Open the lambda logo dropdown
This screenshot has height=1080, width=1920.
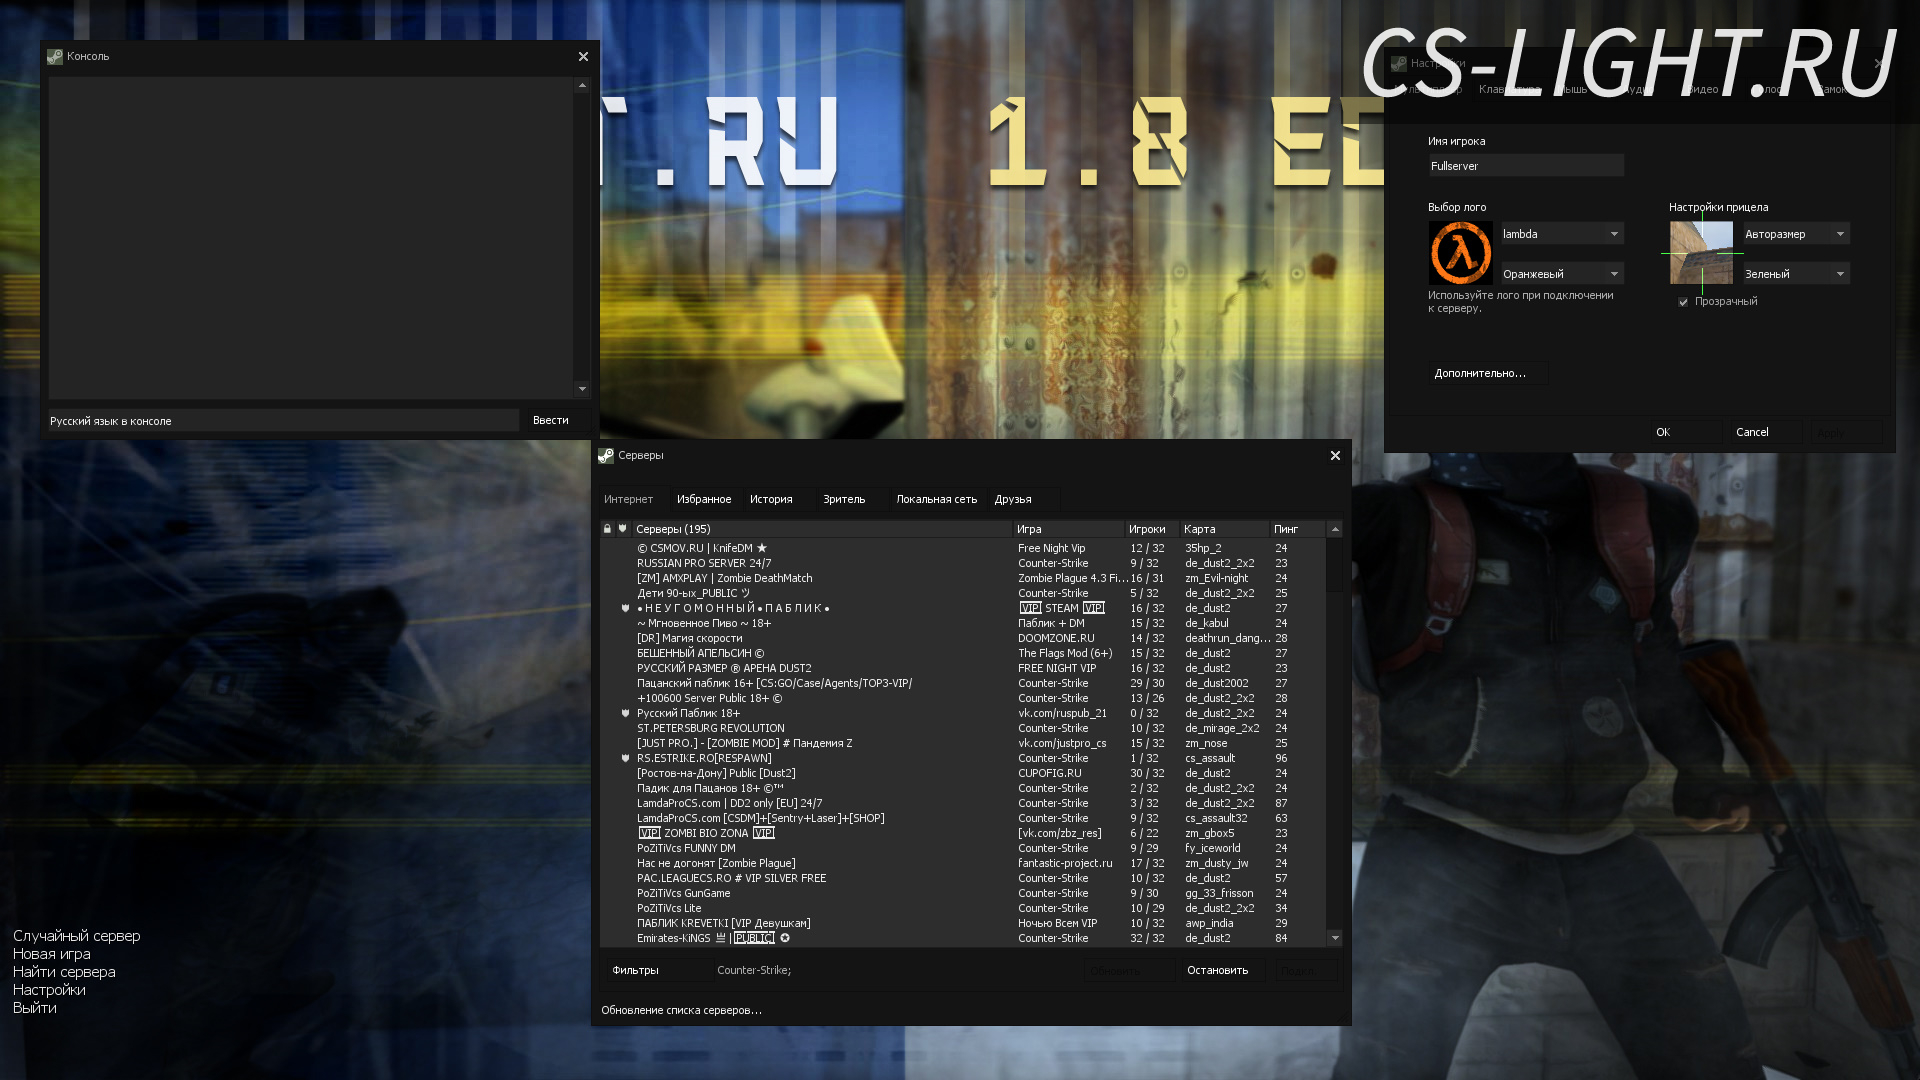[1562, 234]
